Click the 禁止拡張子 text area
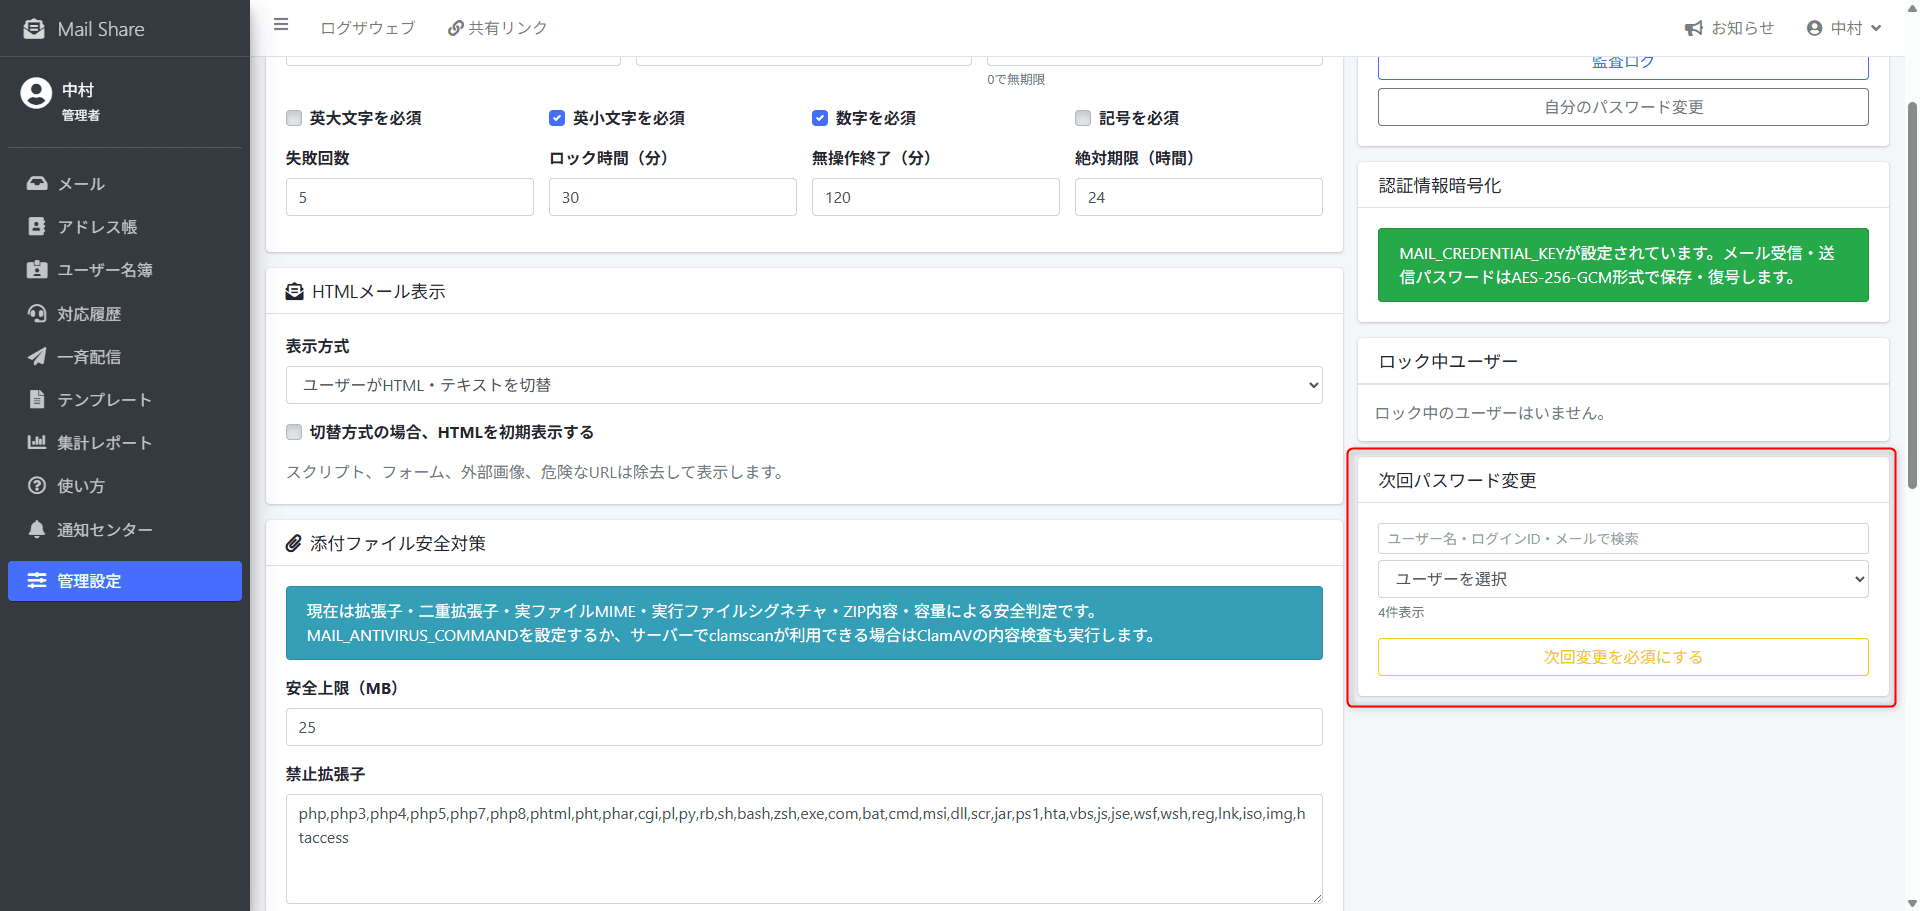The height and width of the screenshot is (911, 1920). pos(804,849)
